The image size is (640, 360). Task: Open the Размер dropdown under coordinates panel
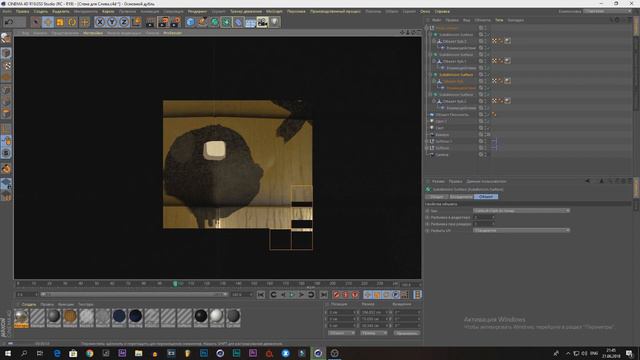374,333
